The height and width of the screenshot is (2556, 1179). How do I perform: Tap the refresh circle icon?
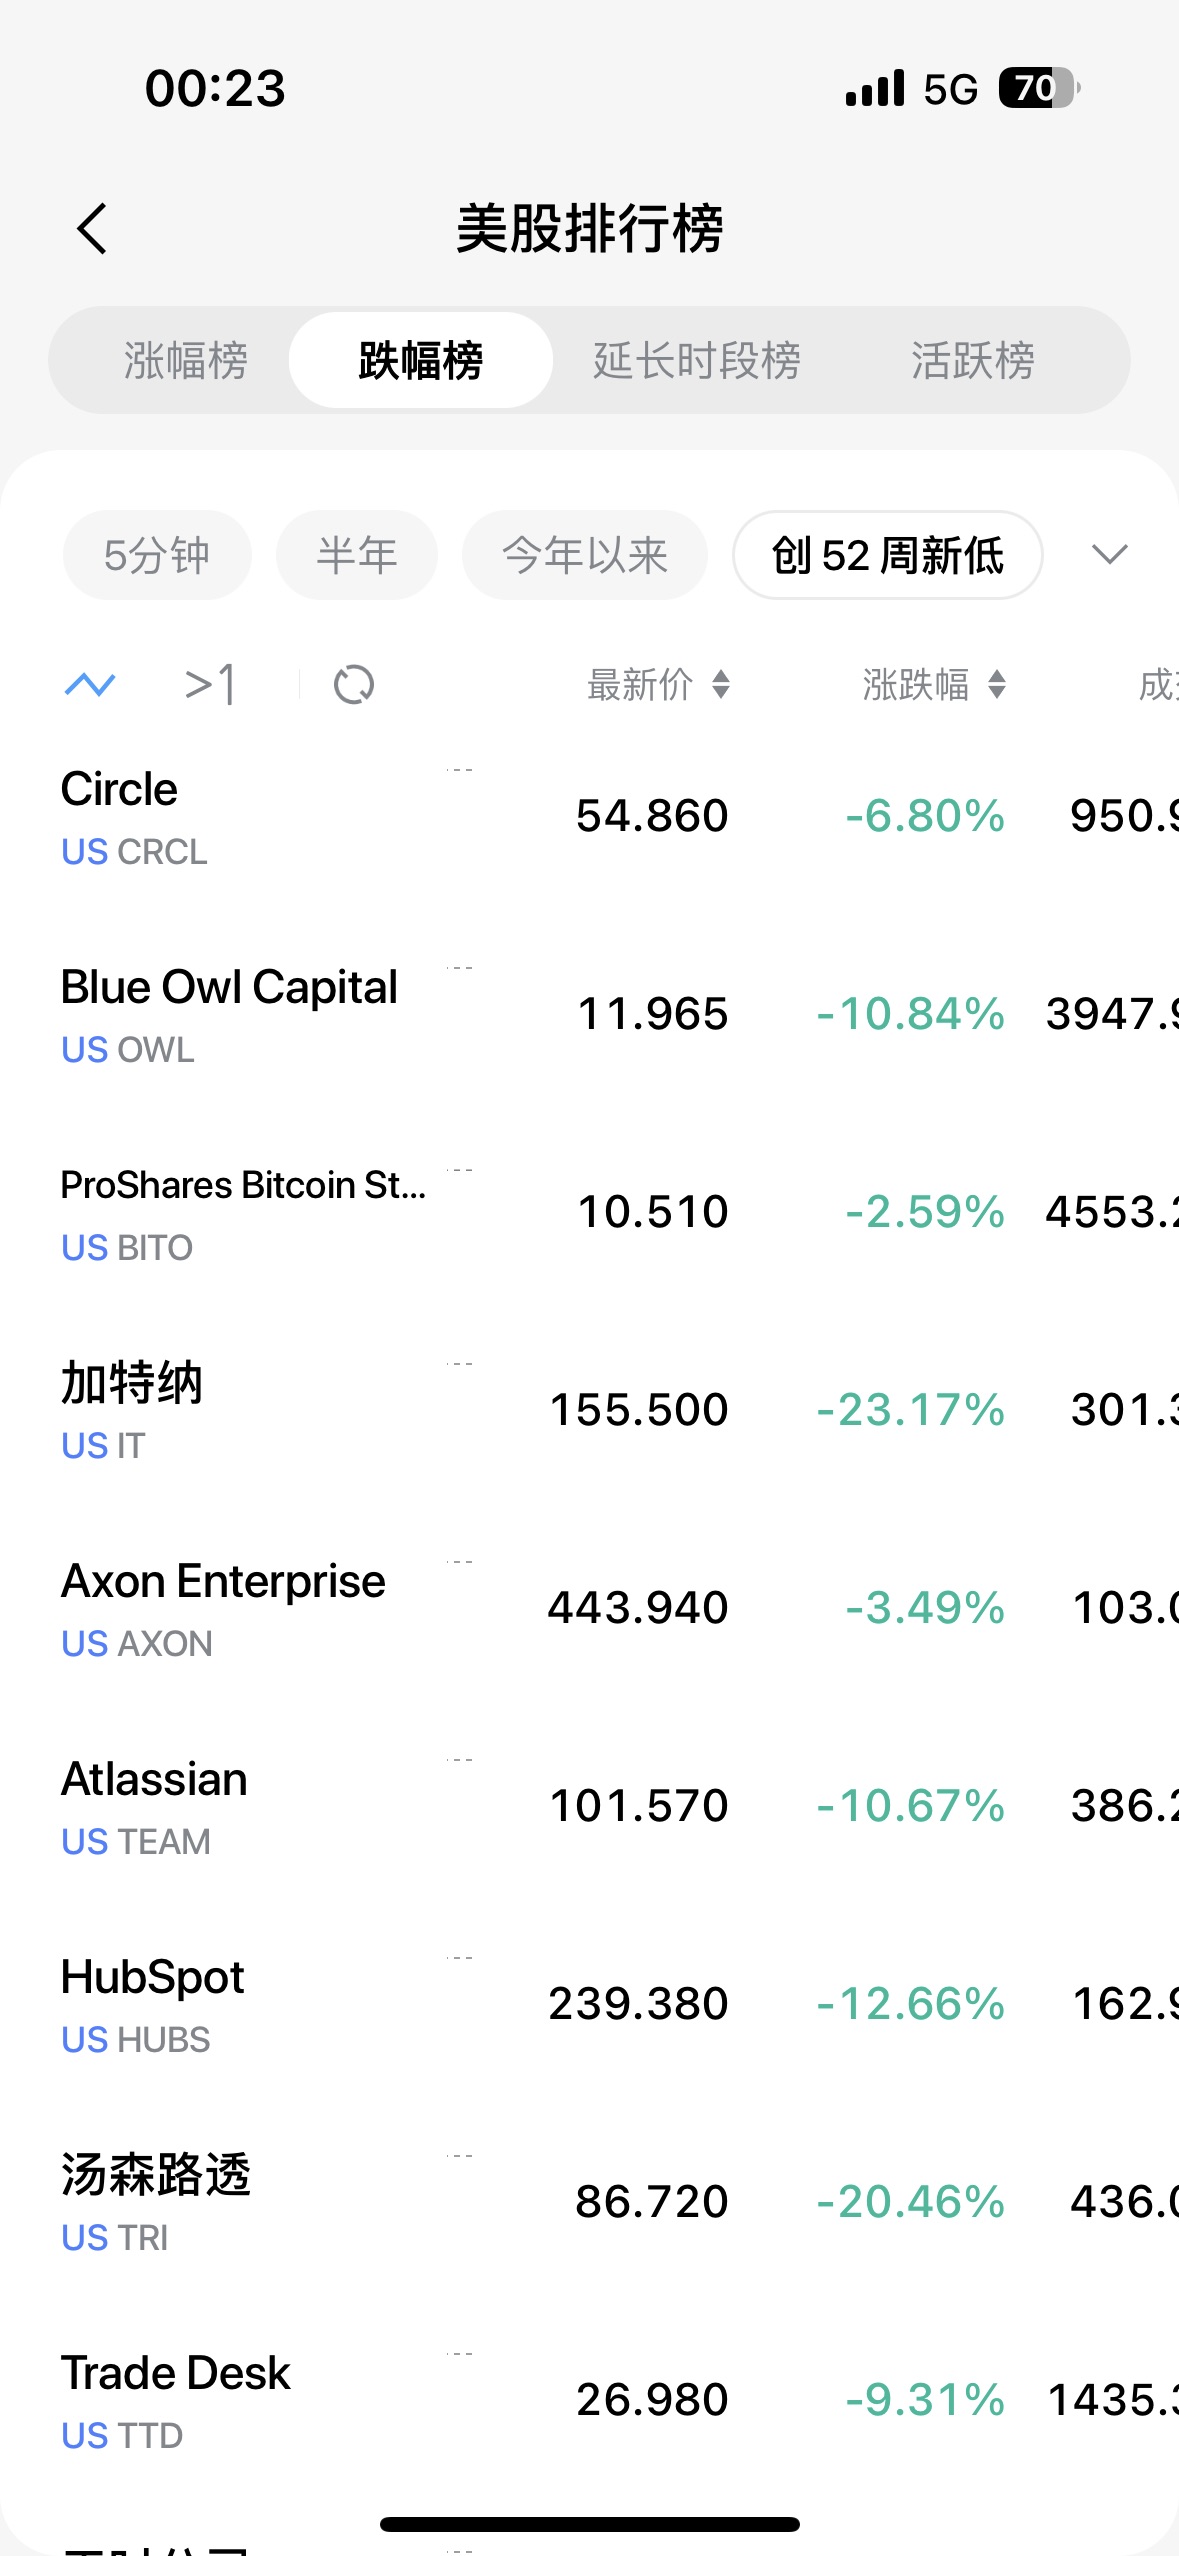pos(354,685)
